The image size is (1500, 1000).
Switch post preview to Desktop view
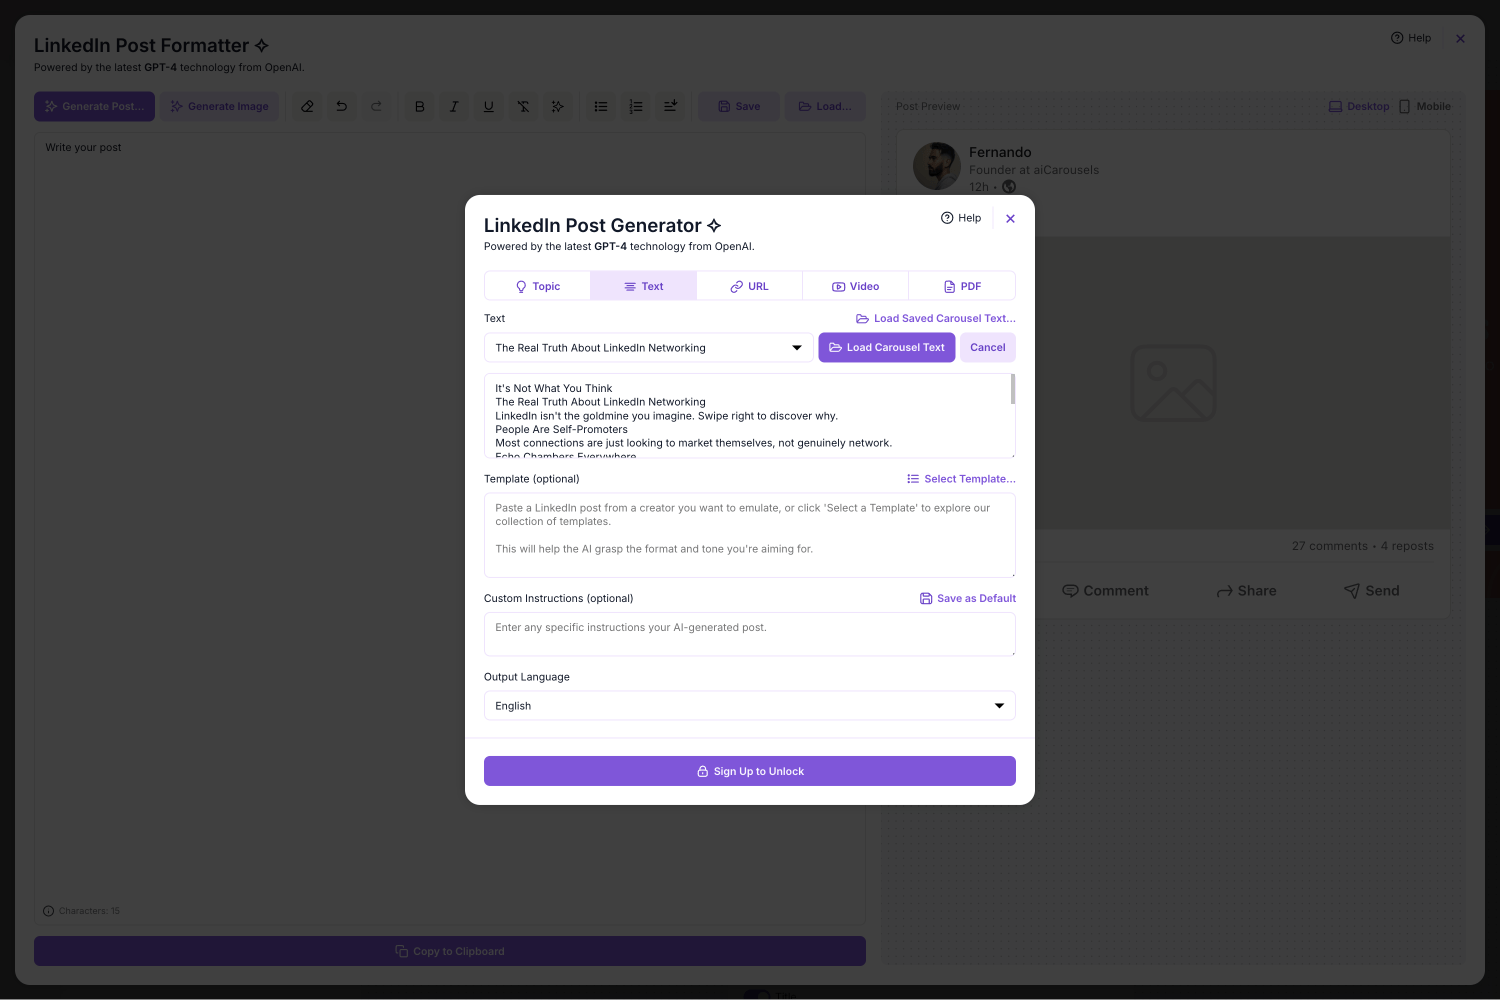tap(1359, 106)
